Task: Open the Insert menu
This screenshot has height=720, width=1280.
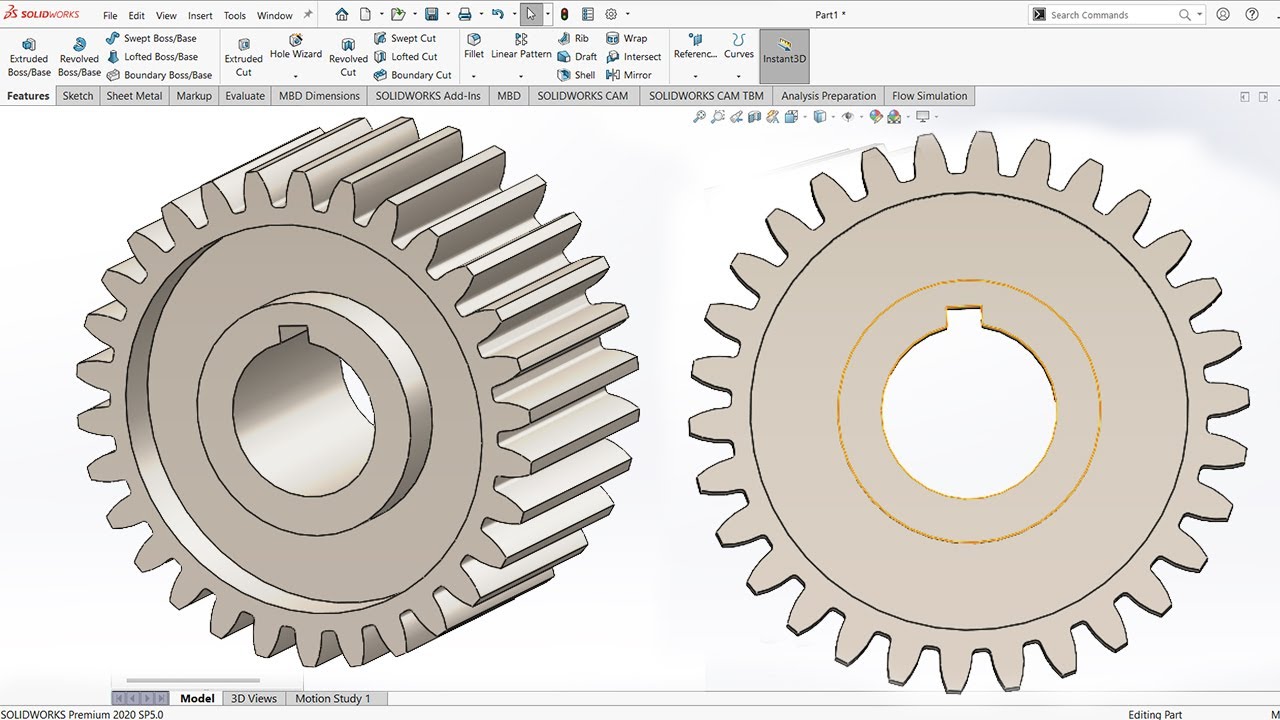Action: 200,16
